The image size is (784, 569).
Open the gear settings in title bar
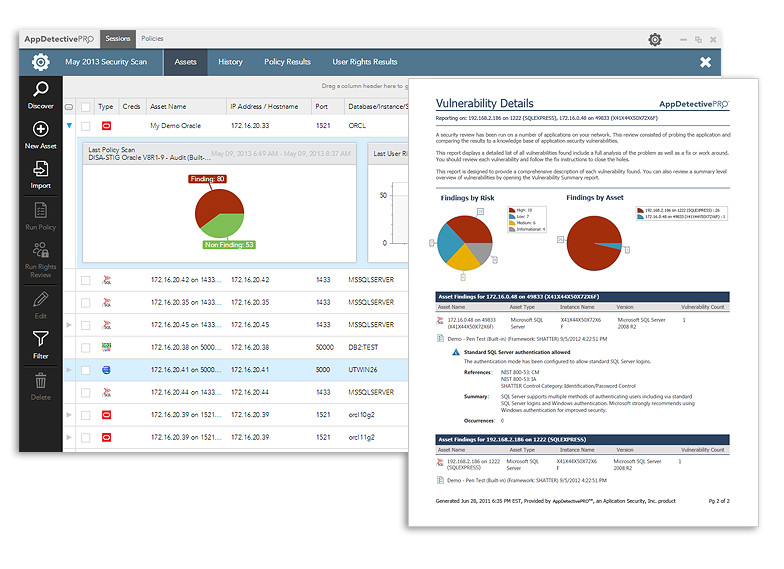(x=655, y=39)
